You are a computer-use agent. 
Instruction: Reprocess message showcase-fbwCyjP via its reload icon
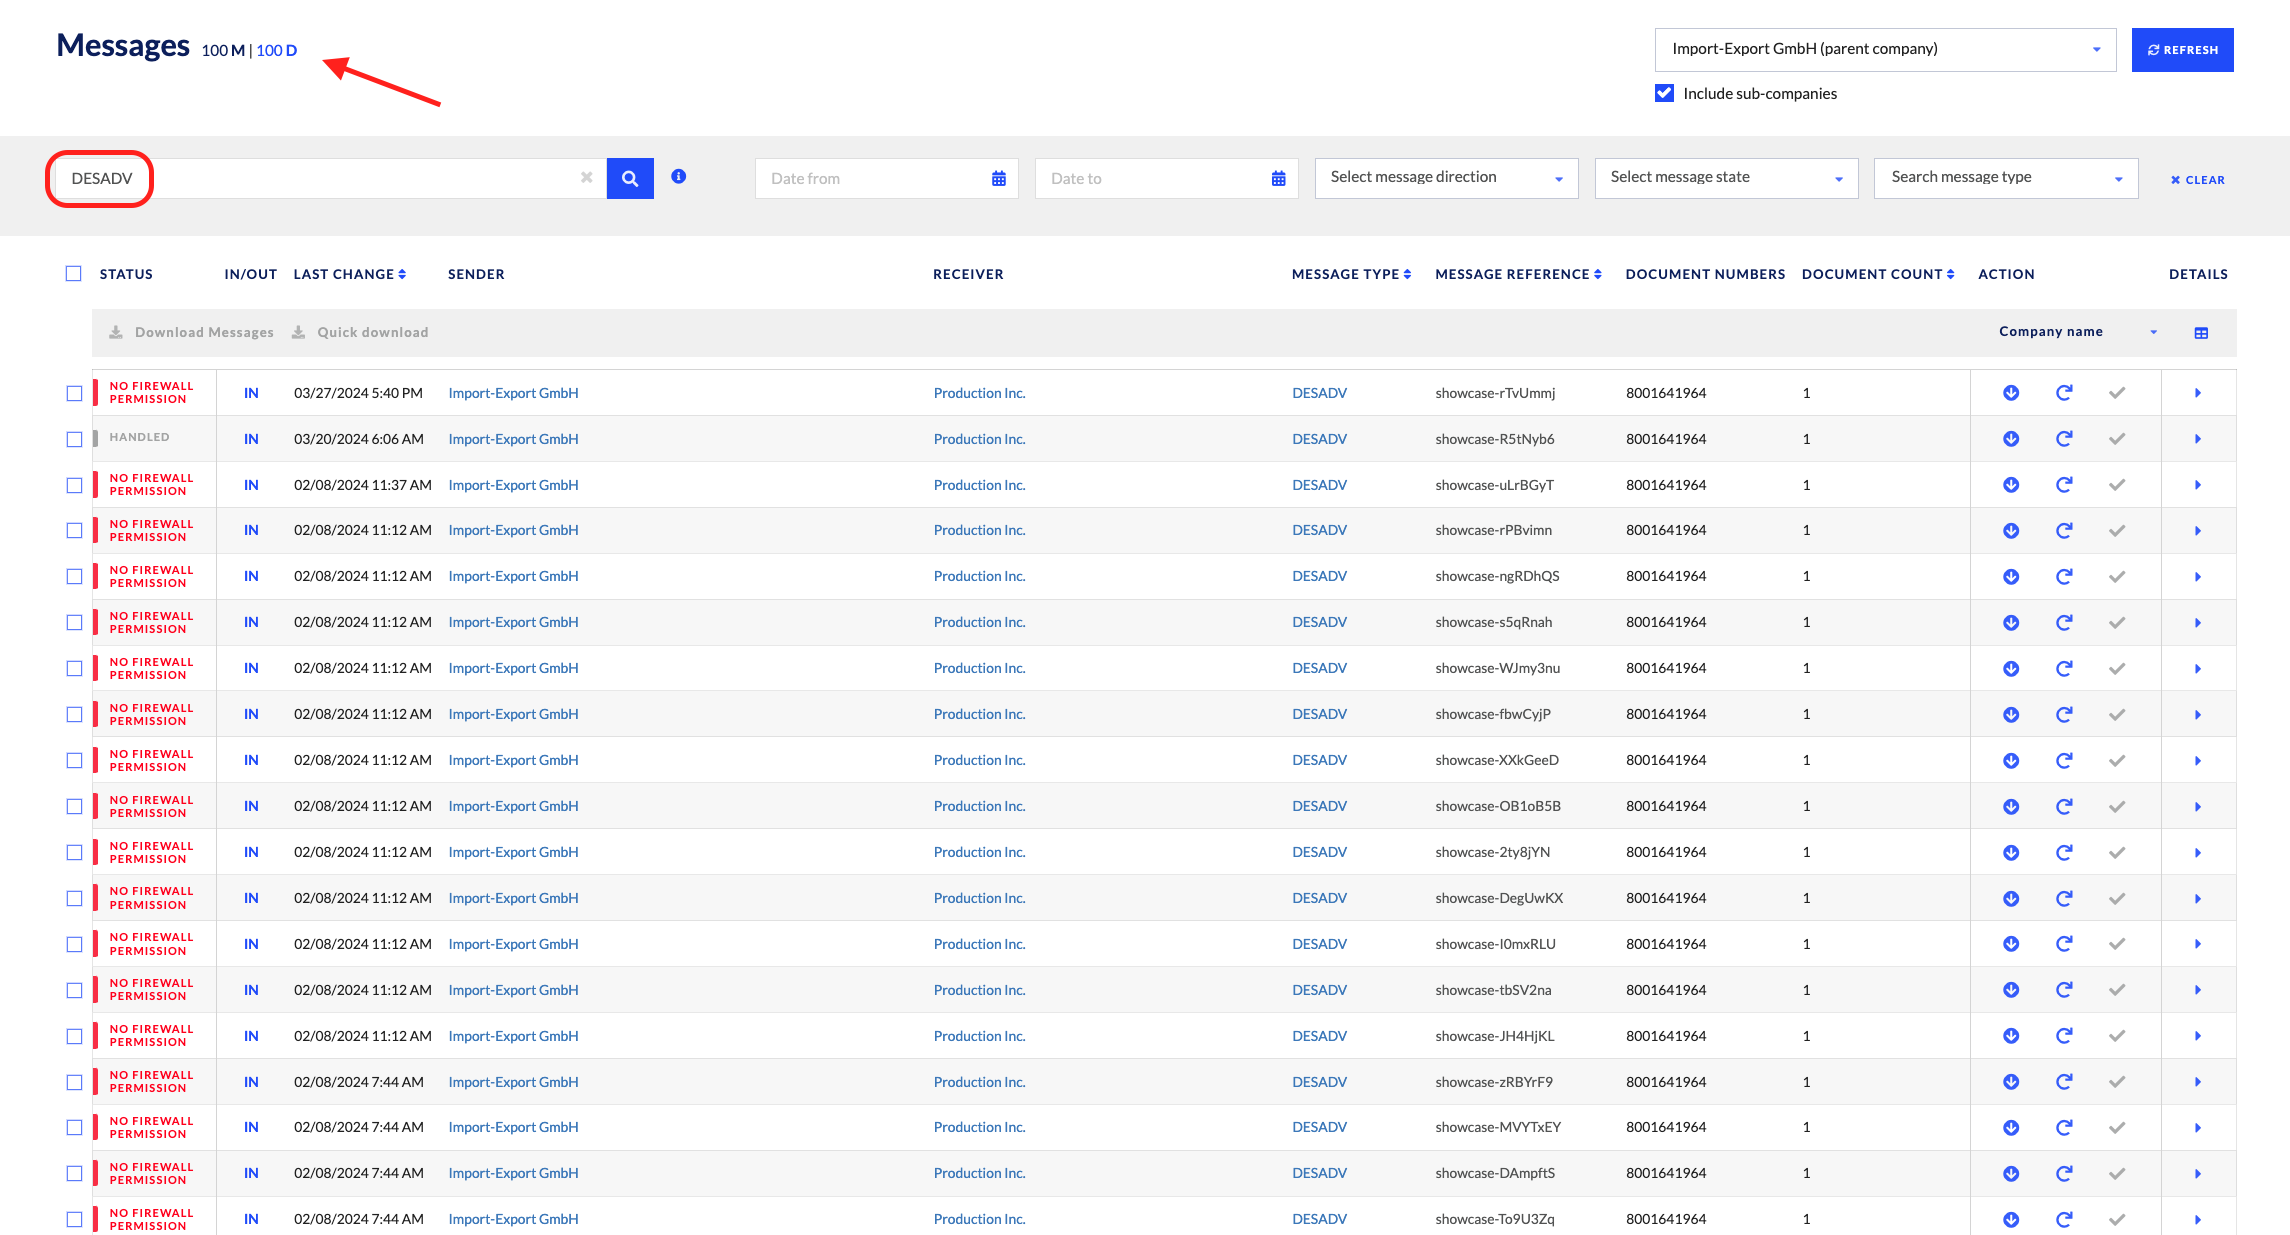pos(2064,715)
